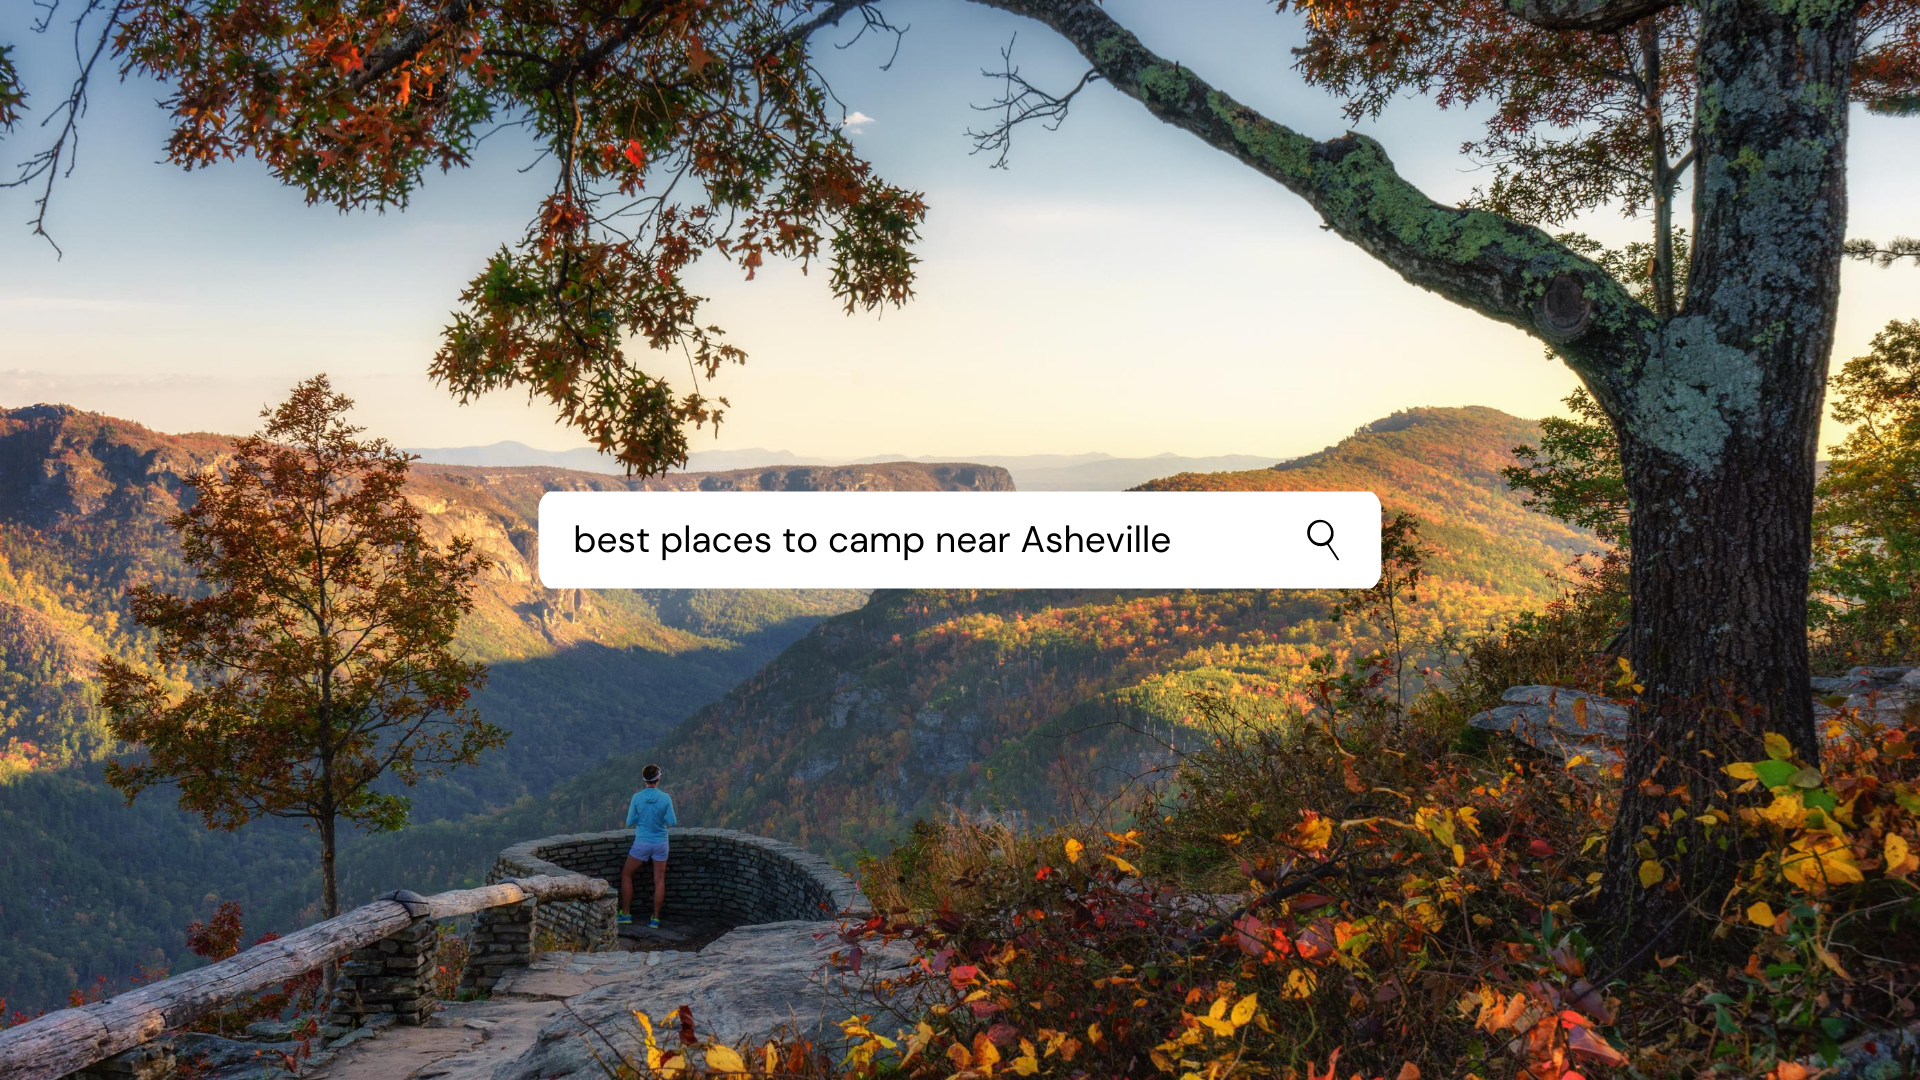The height and width of the screenshot is (1080, 1920).
Task: Select the hiker in the blue jacket
Action: tap(649, 845)
